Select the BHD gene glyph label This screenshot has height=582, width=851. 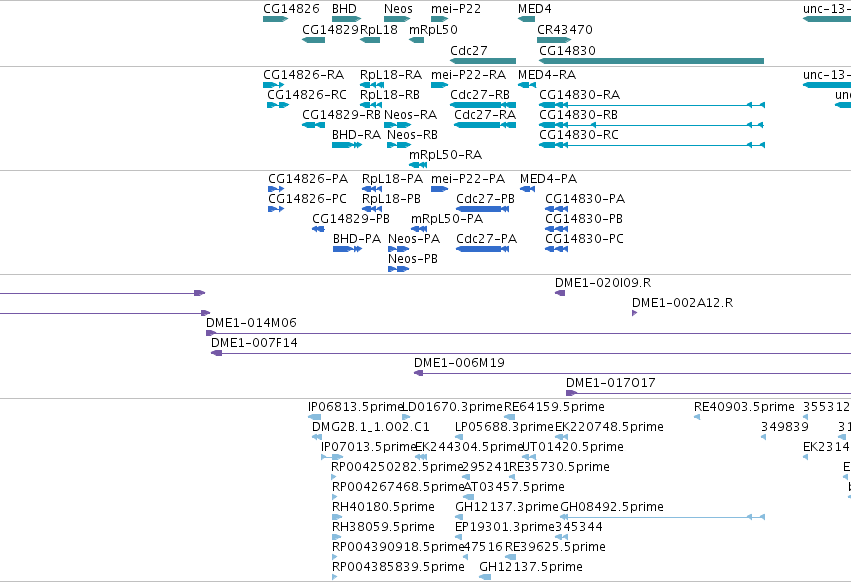tap(344, 9)
